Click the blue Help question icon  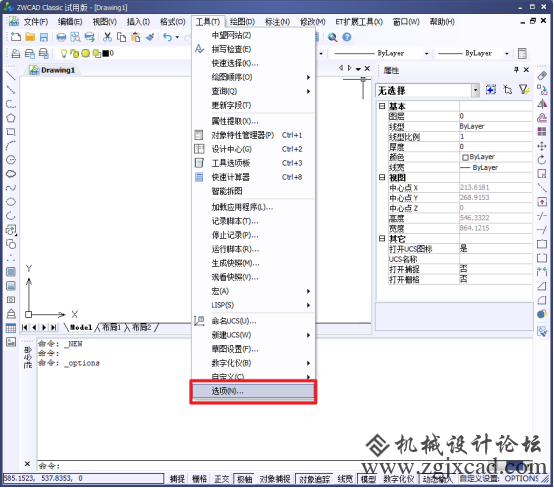347,37
